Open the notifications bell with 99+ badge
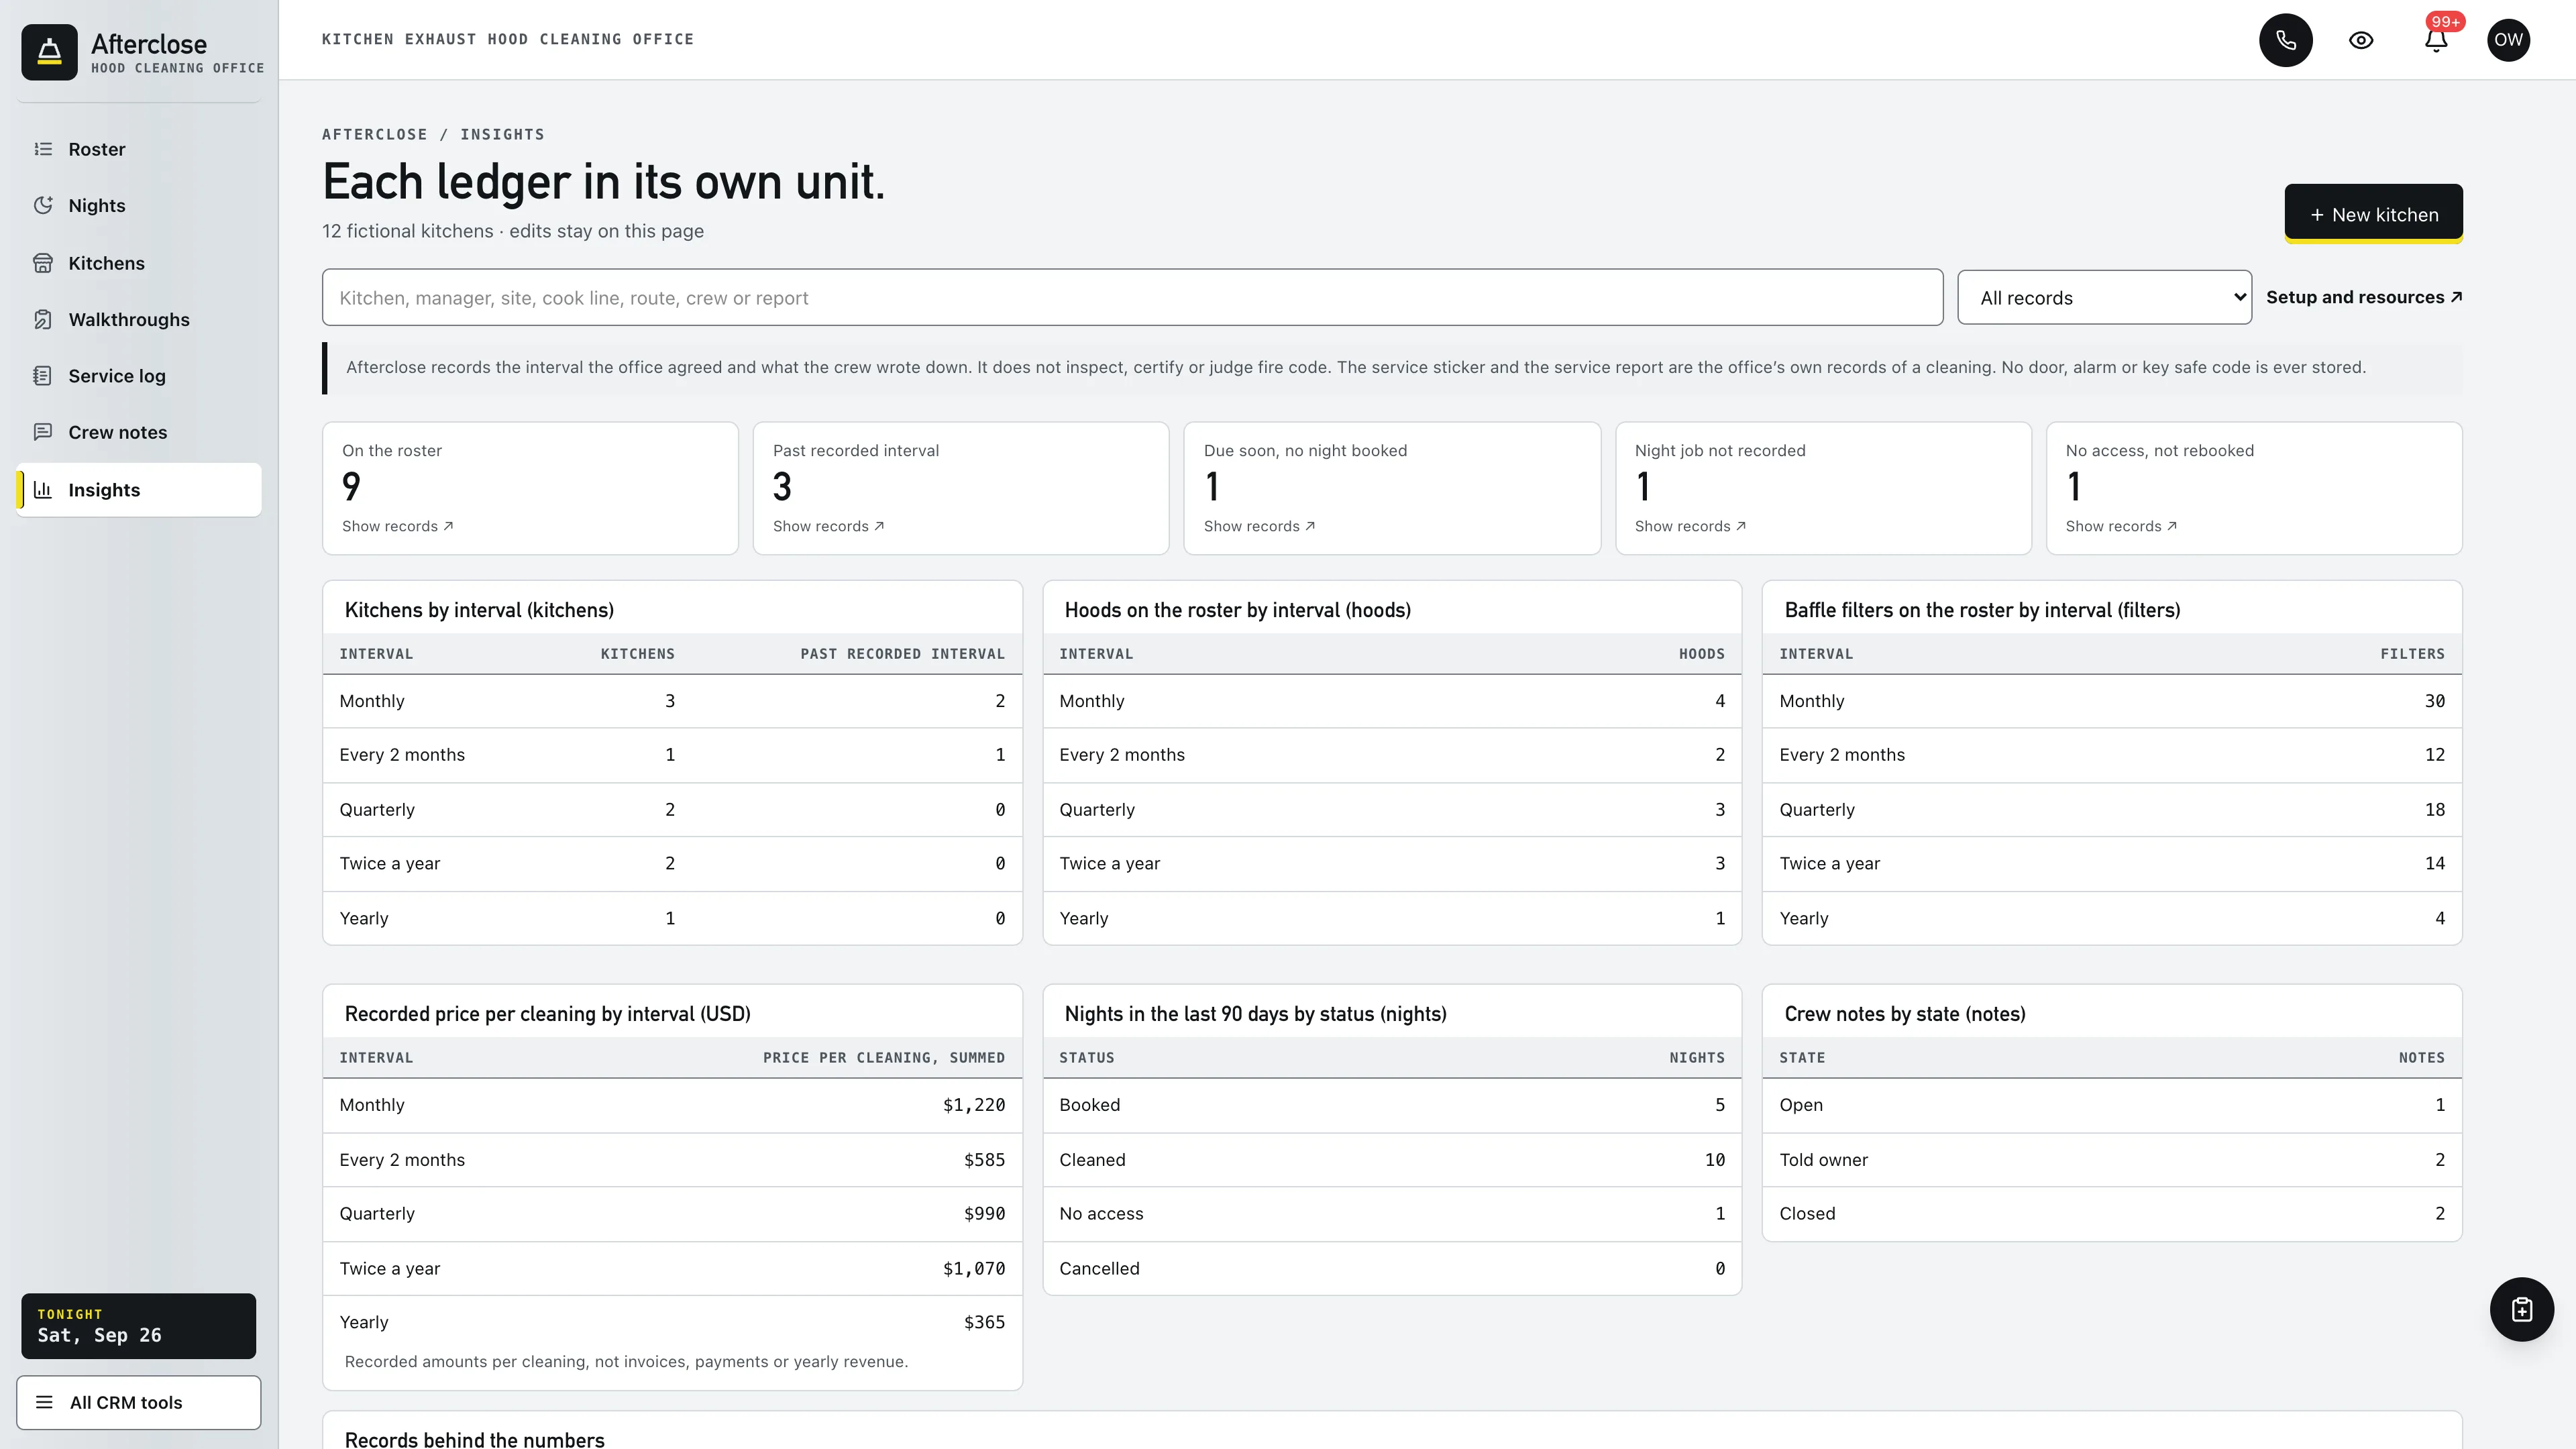2576x1449 pixels. pos(2436,40)
